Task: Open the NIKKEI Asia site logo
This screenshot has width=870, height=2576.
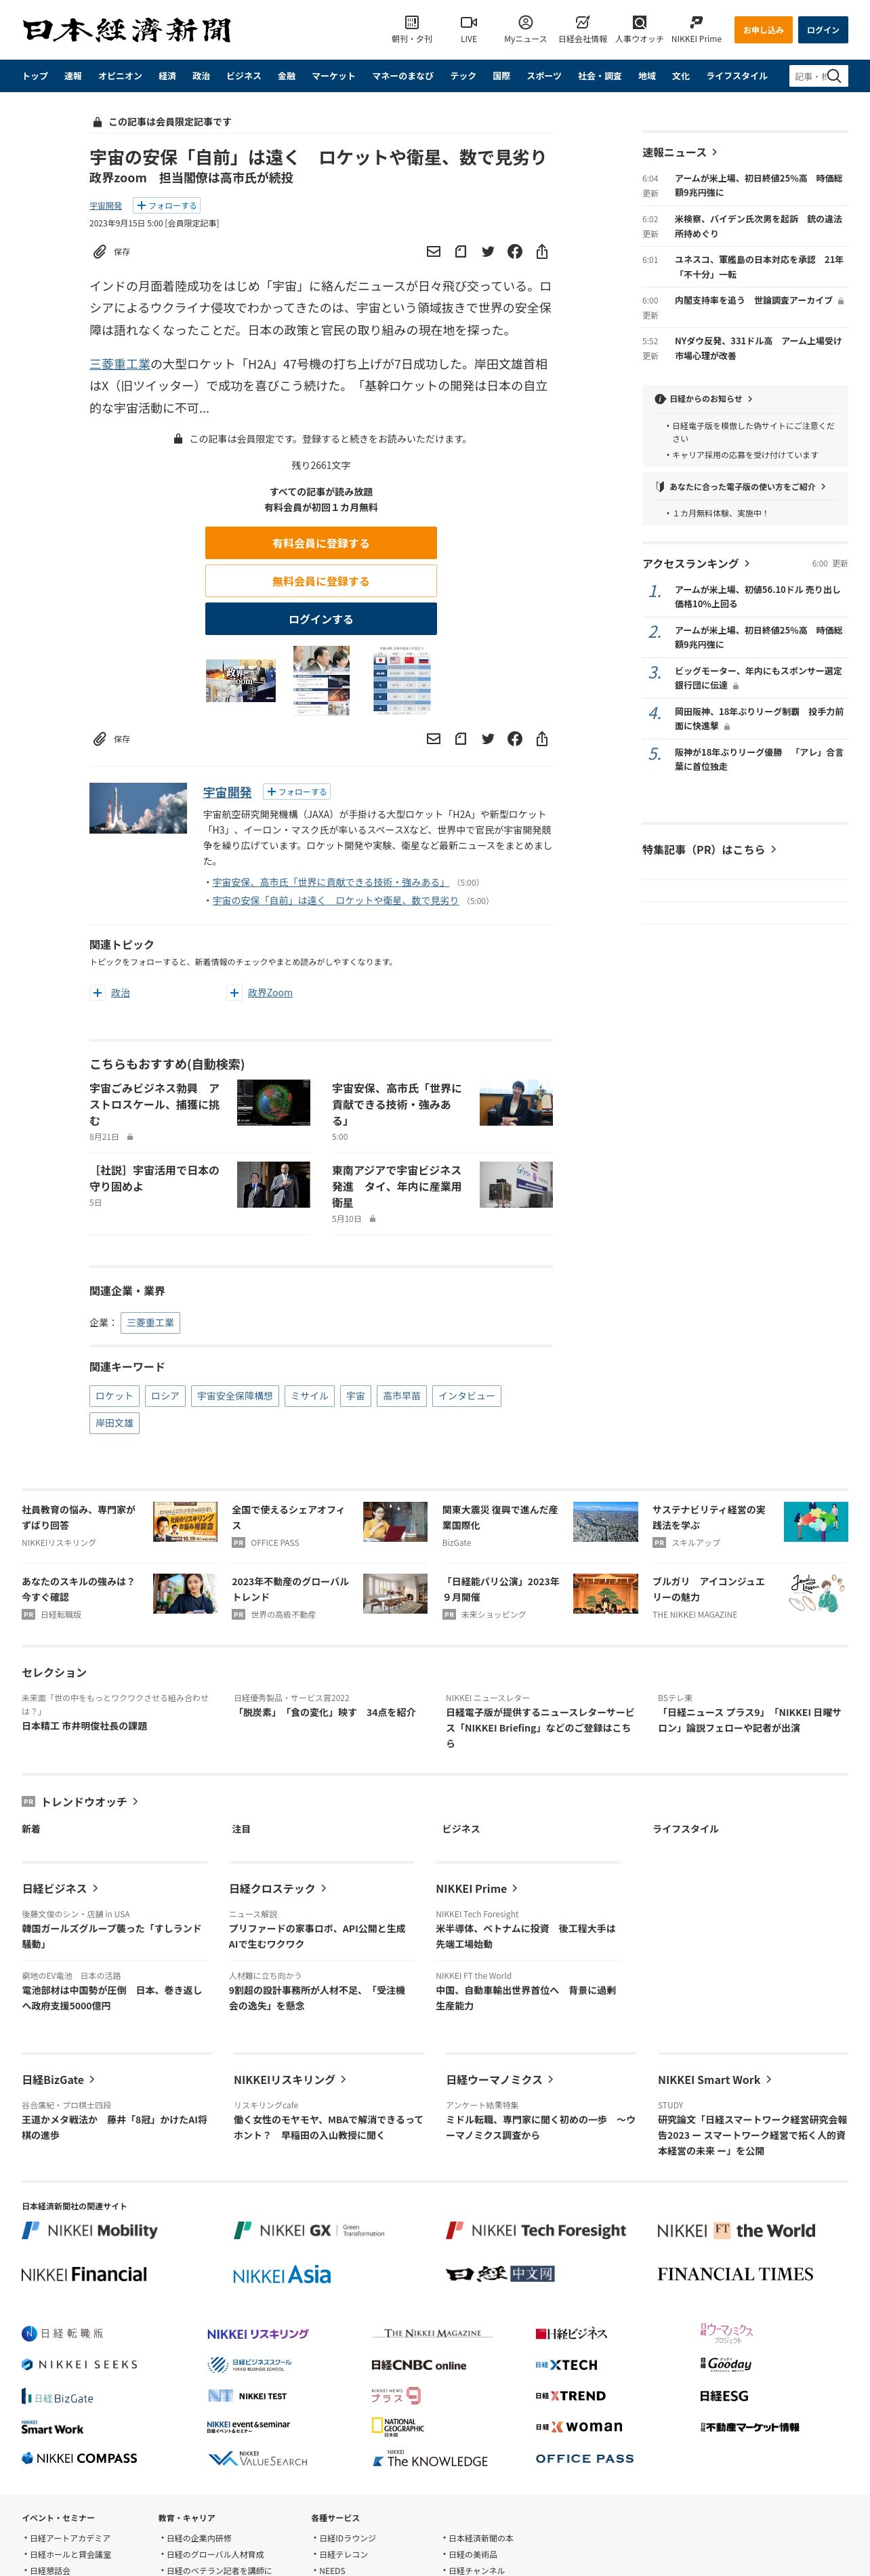Action: (282, 2275)
